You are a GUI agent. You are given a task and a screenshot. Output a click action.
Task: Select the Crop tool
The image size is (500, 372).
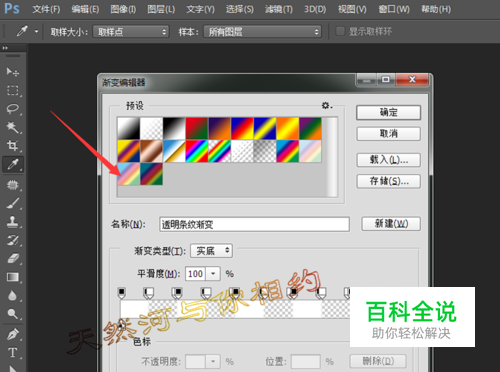[13, 145]
